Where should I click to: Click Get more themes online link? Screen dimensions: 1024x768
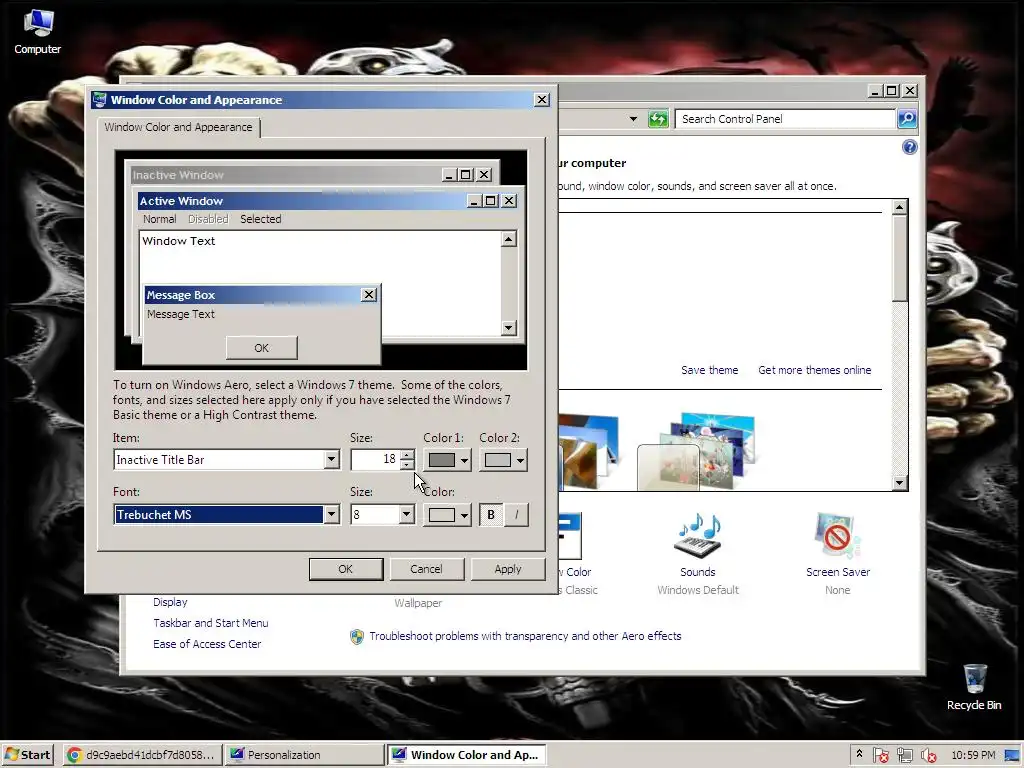[814, 370]
